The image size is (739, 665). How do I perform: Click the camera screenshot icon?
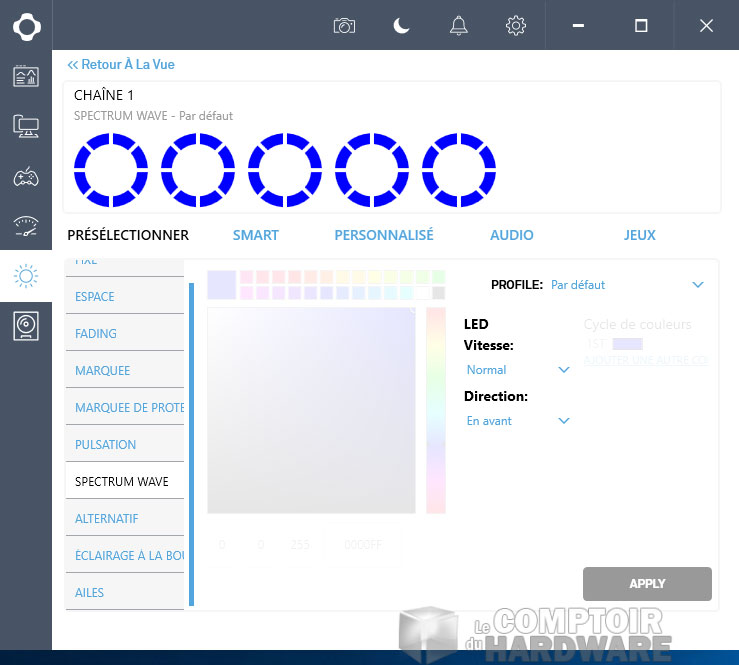click(344, 26)
